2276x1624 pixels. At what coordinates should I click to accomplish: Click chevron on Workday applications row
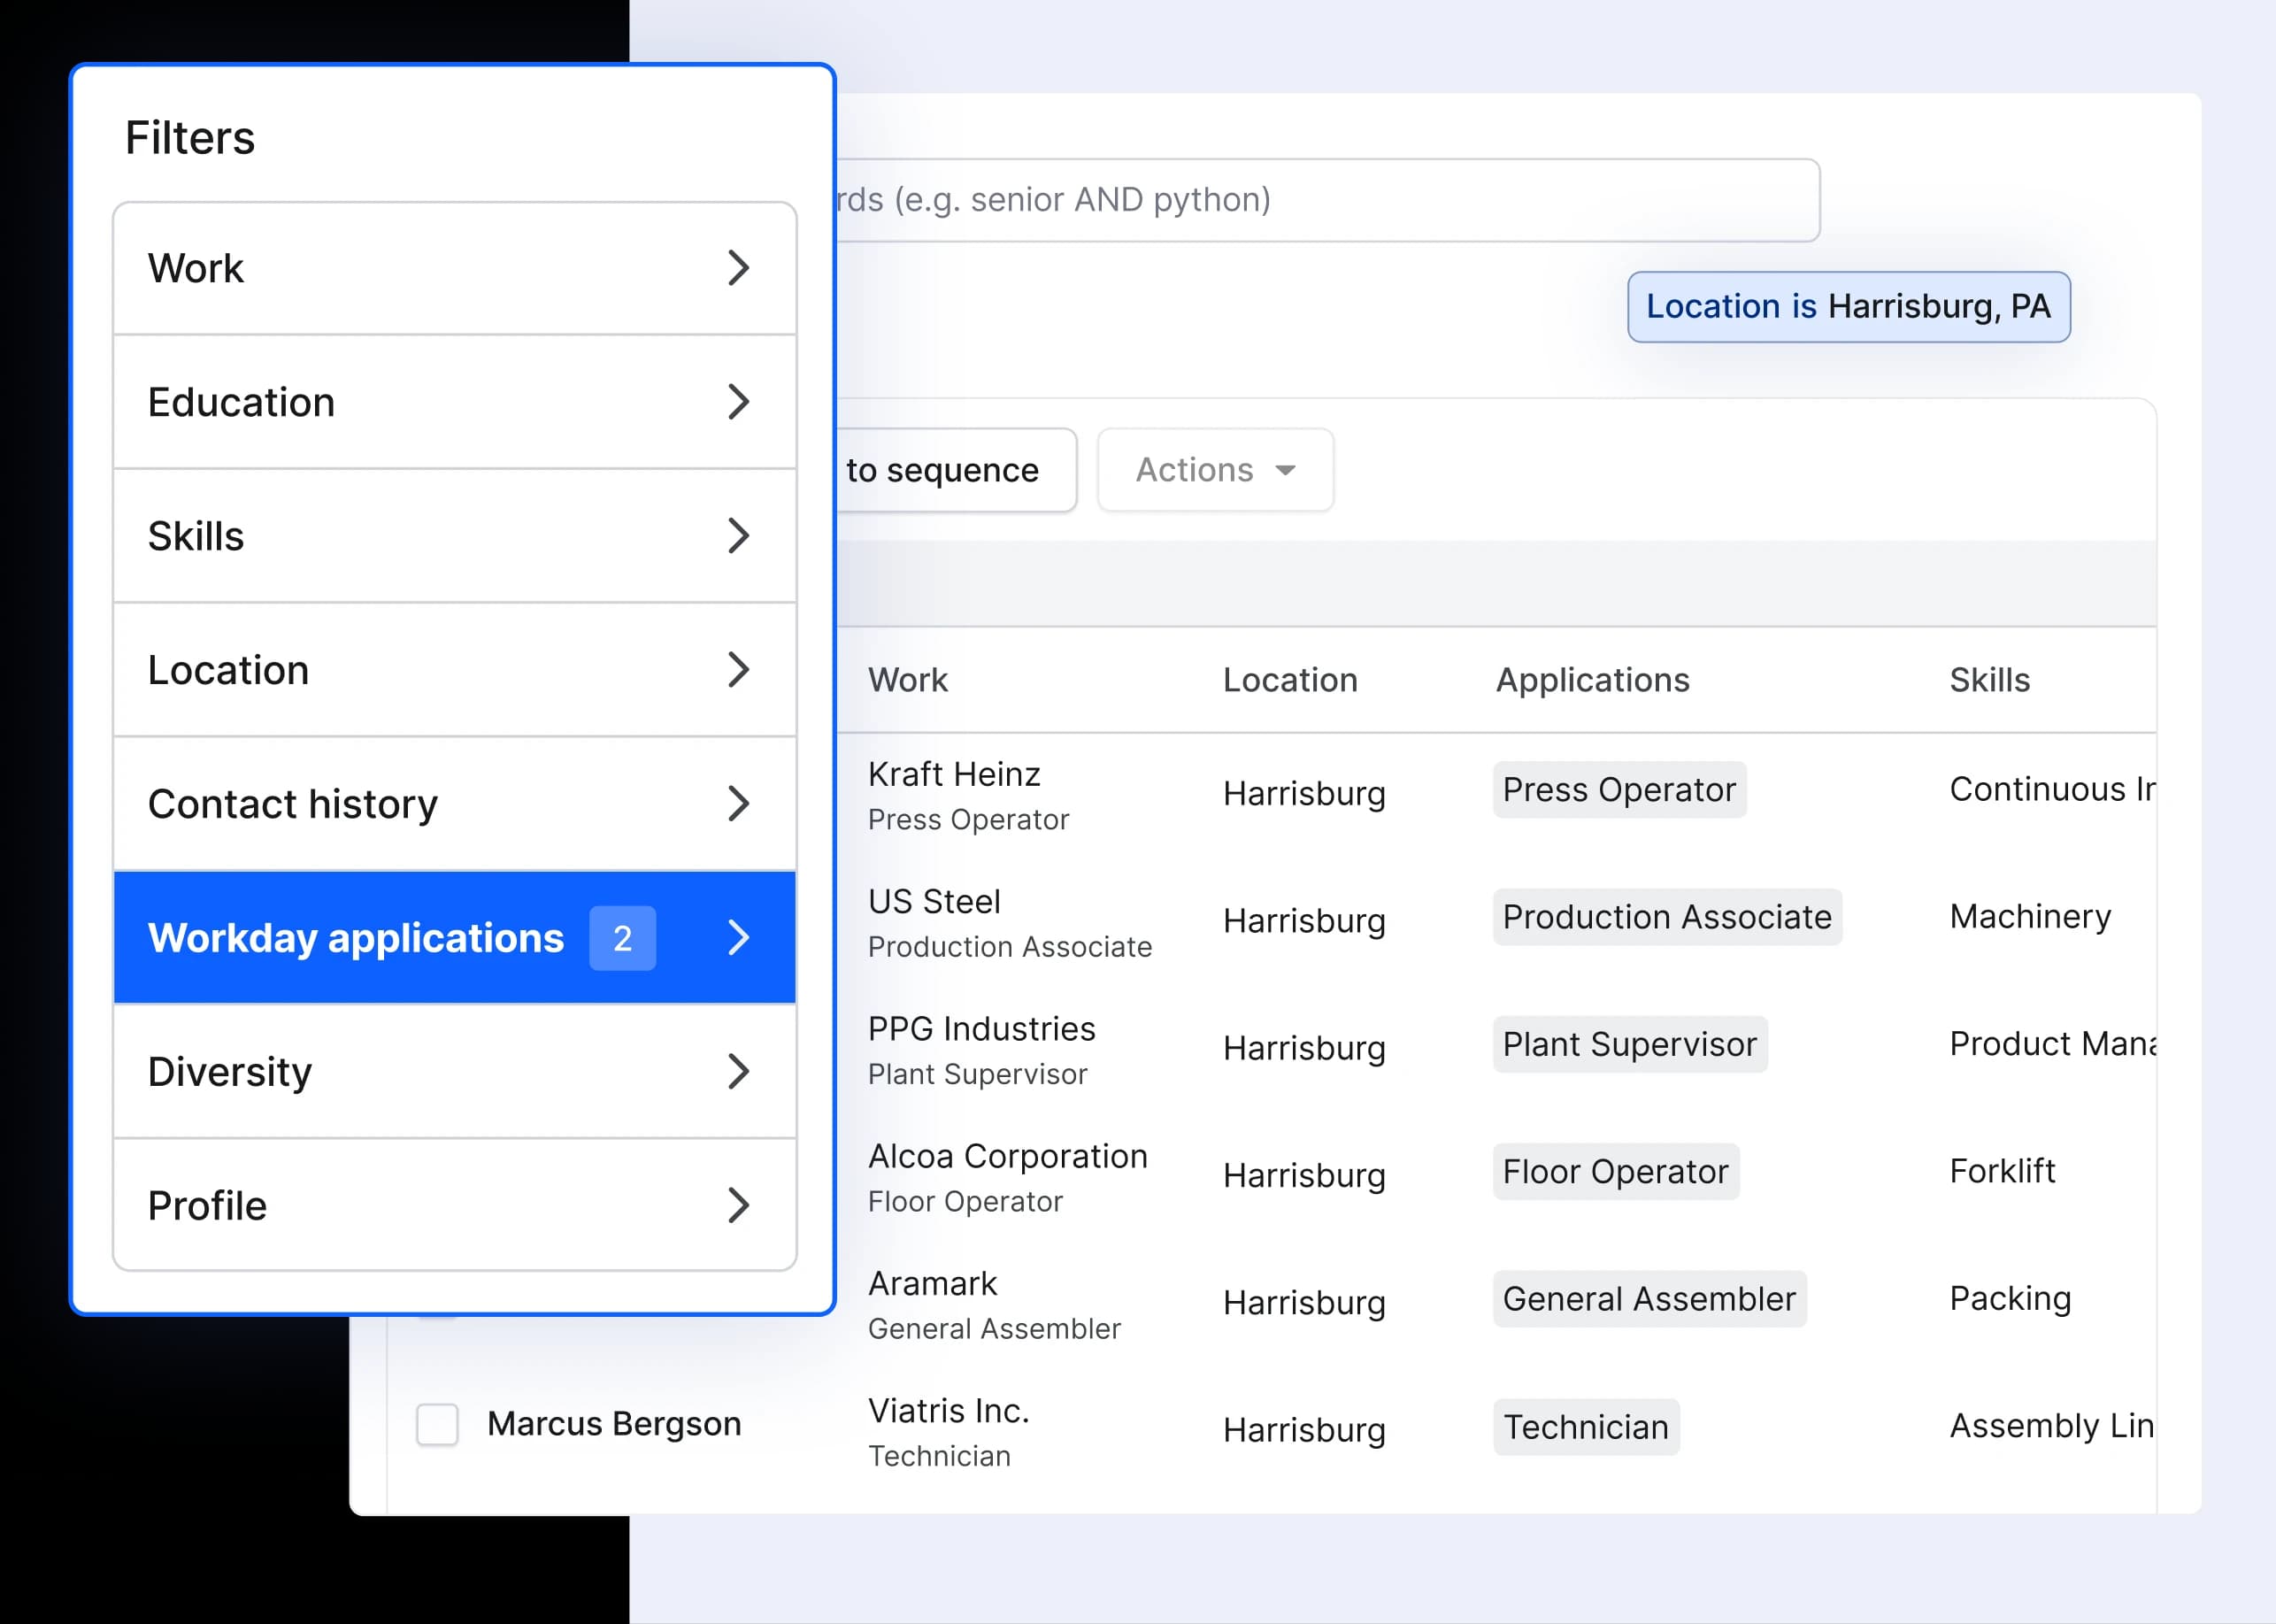pos(738,938)
